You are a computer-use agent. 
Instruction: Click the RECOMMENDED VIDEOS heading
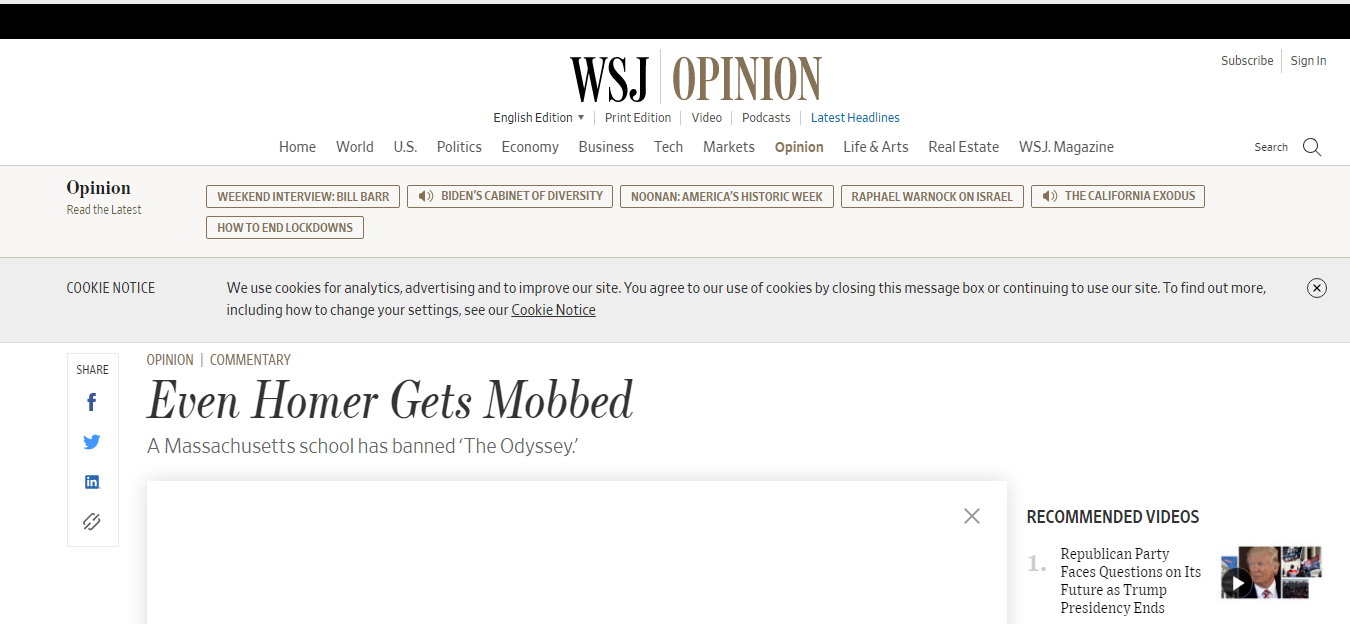tap(1113, 517)
